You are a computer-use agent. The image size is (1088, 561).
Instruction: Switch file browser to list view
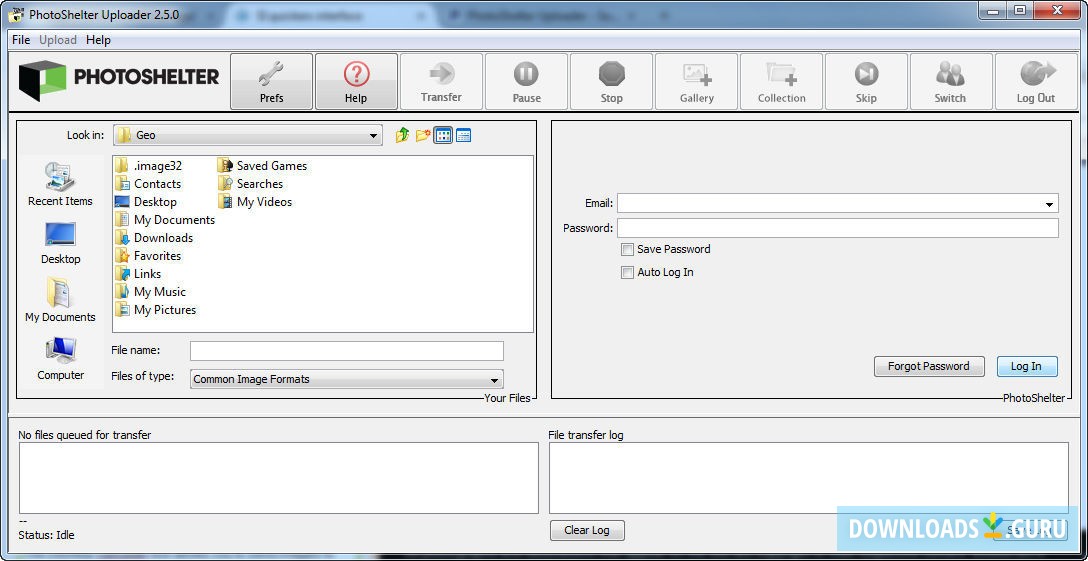click(x=443, y=135)
